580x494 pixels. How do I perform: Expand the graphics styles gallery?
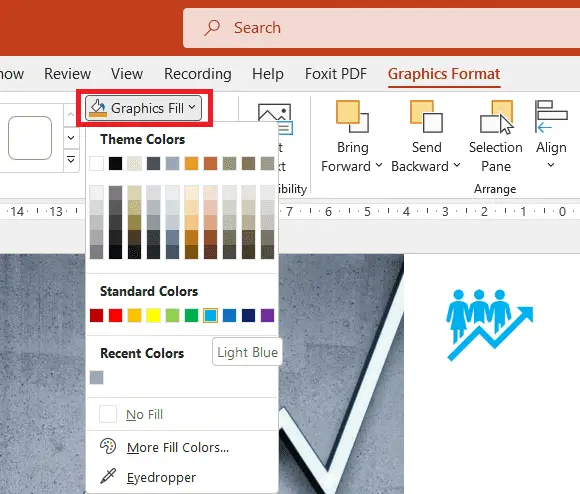tap(71, 160)
